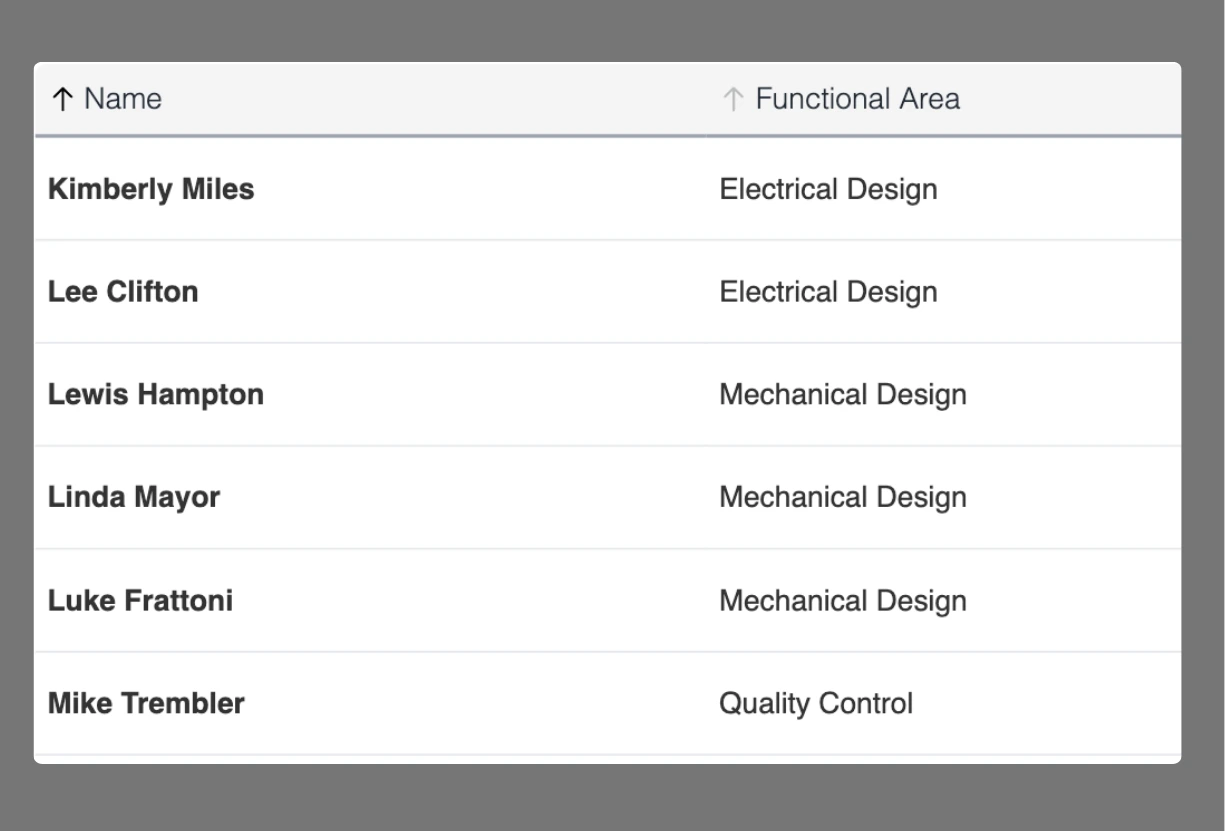Click the Lewis Hampton name cell
The image size is (1225, 831).
pos(156,395)
